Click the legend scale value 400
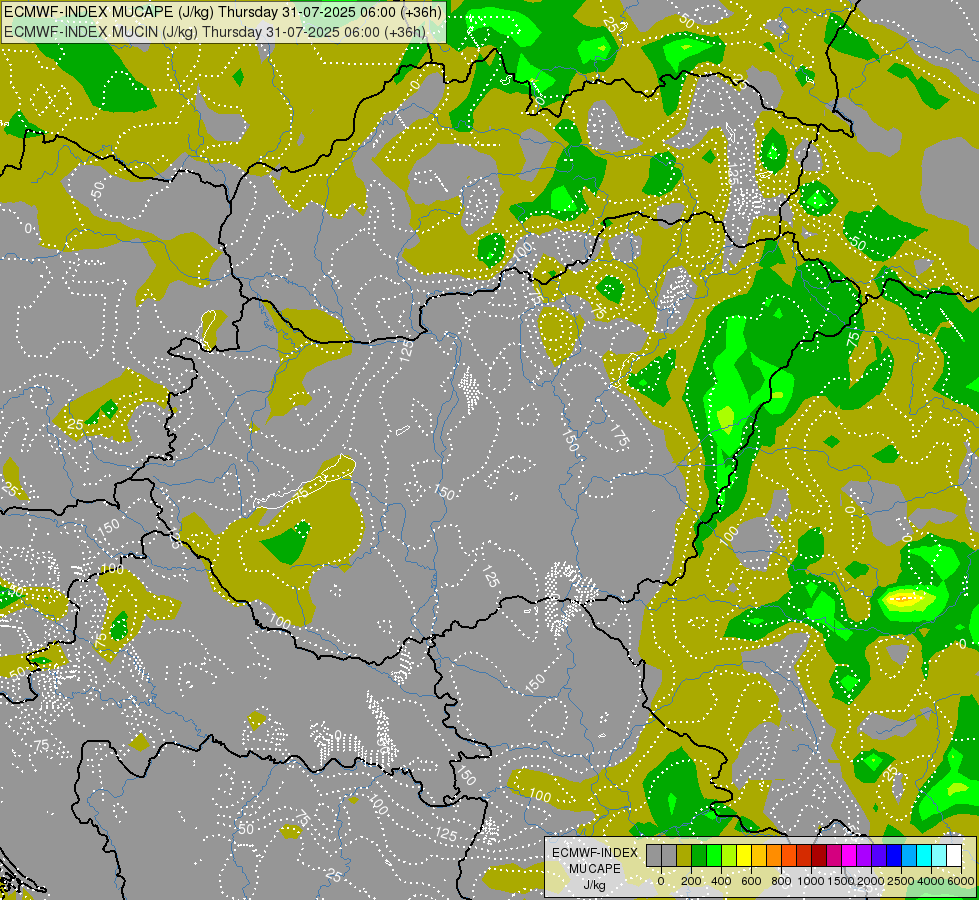979x900 pixels. tap(721, 881)
